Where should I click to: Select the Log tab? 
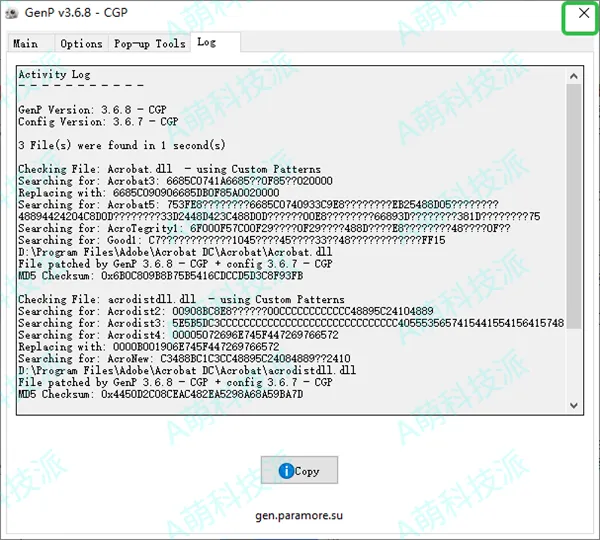[215, 42]
